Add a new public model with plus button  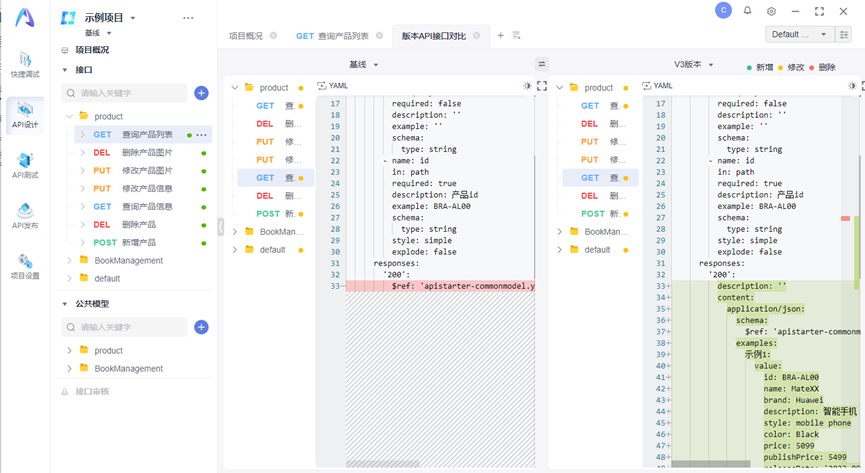(201, 327)
